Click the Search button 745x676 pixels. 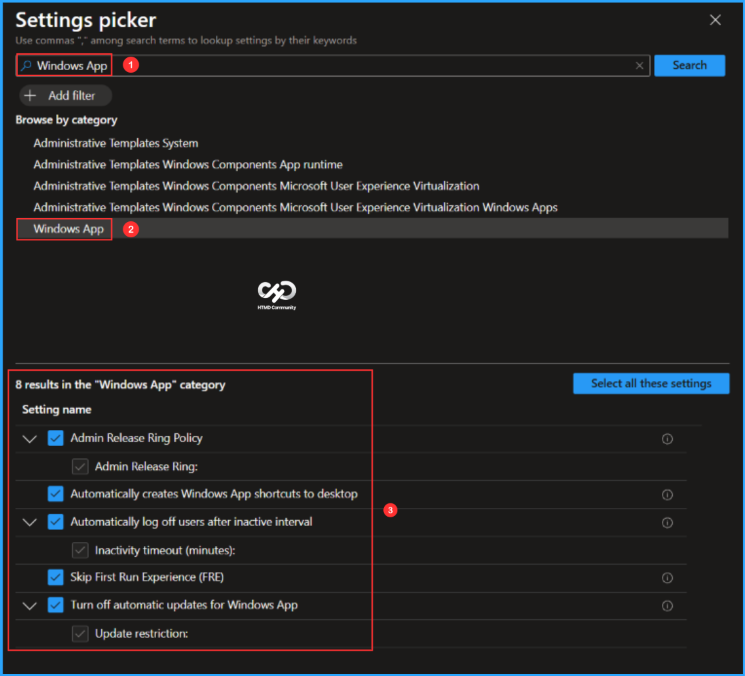(x=689, y=66)
